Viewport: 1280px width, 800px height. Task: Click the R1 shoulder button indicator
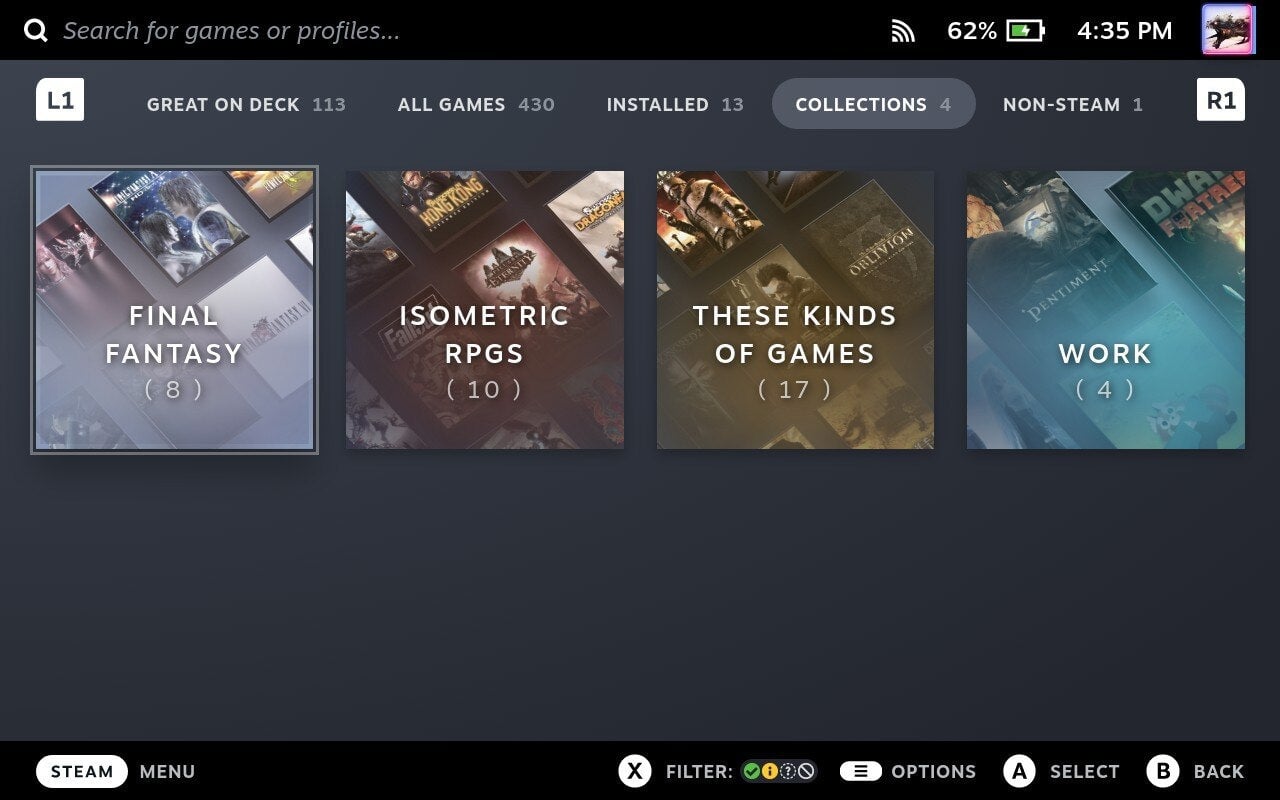click(1220, 99)
